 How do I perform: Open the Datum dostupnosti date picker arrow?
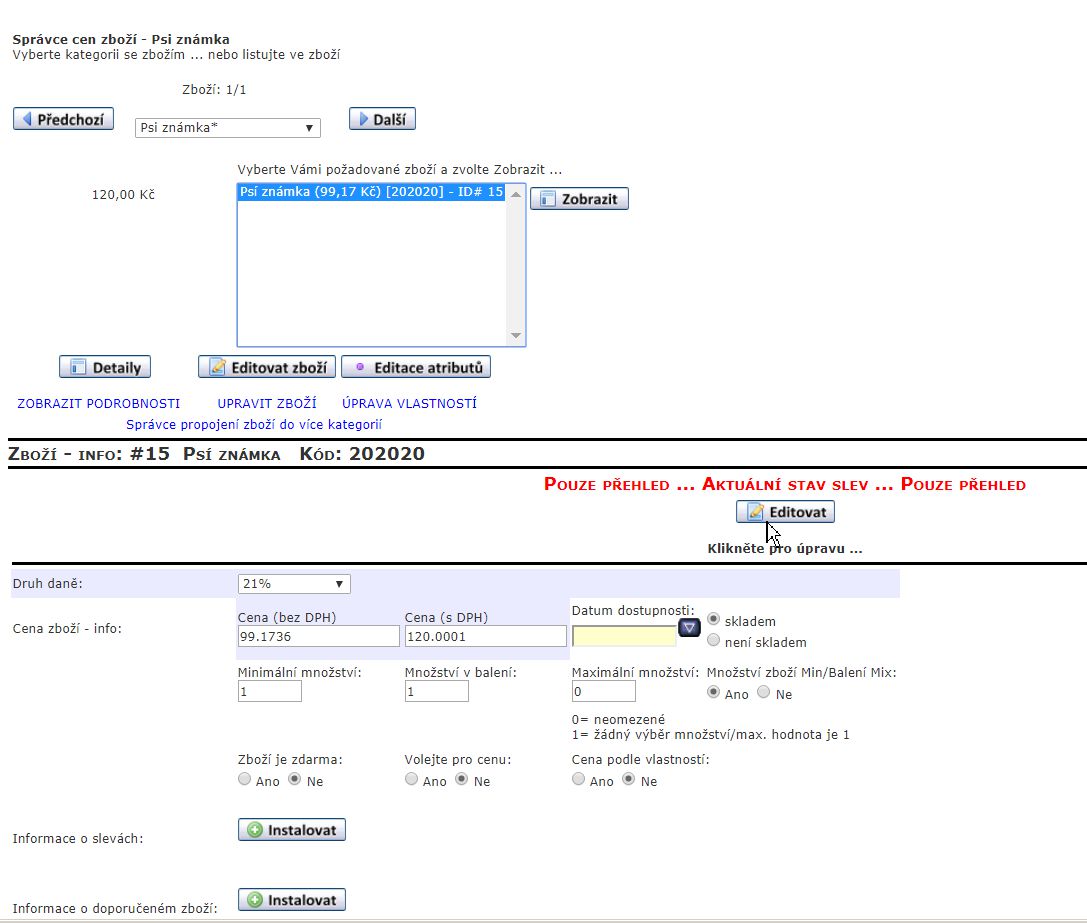coord(690,628)
